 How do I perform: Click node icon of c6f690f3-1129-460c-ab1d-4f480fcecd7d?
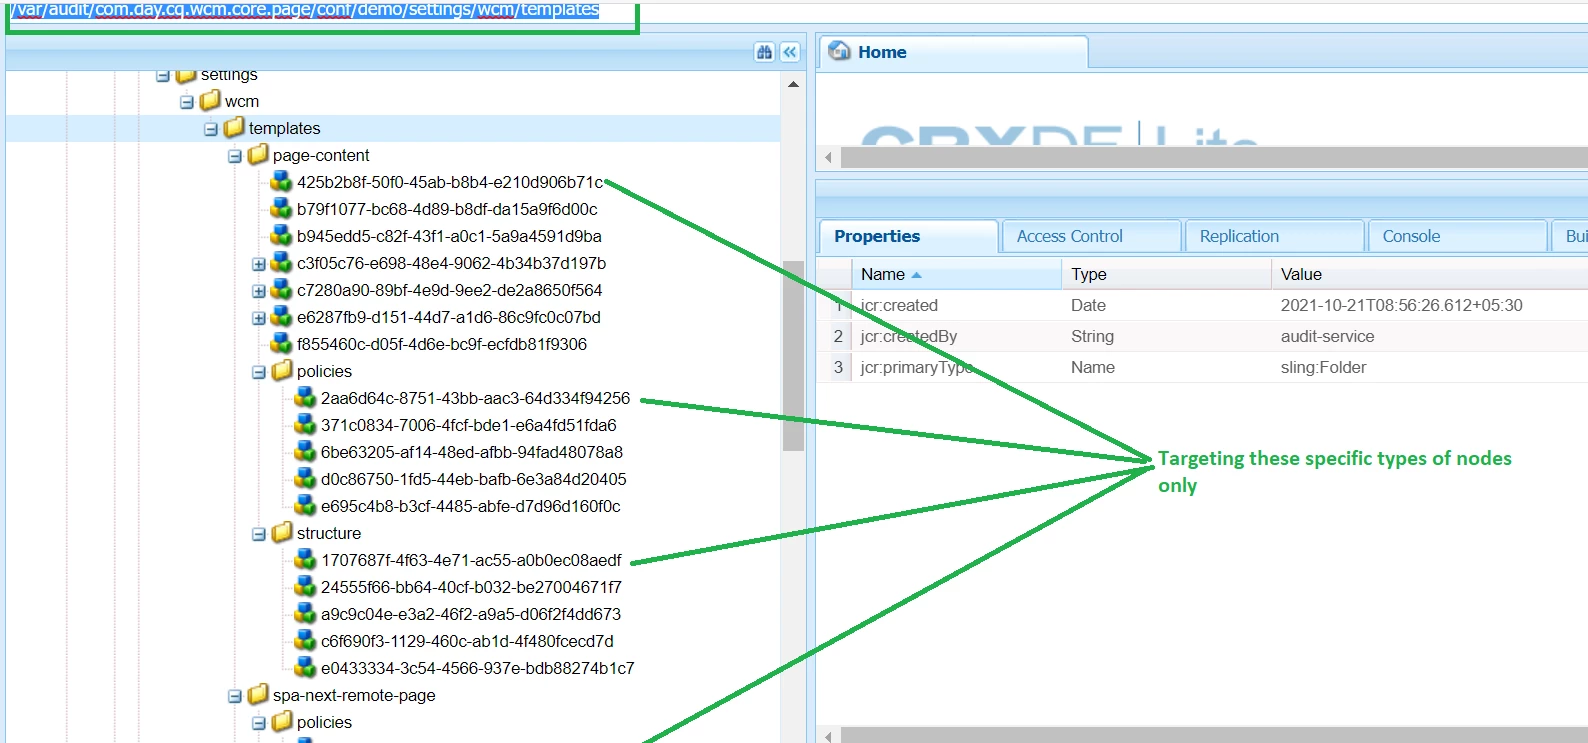click(306, 640)
